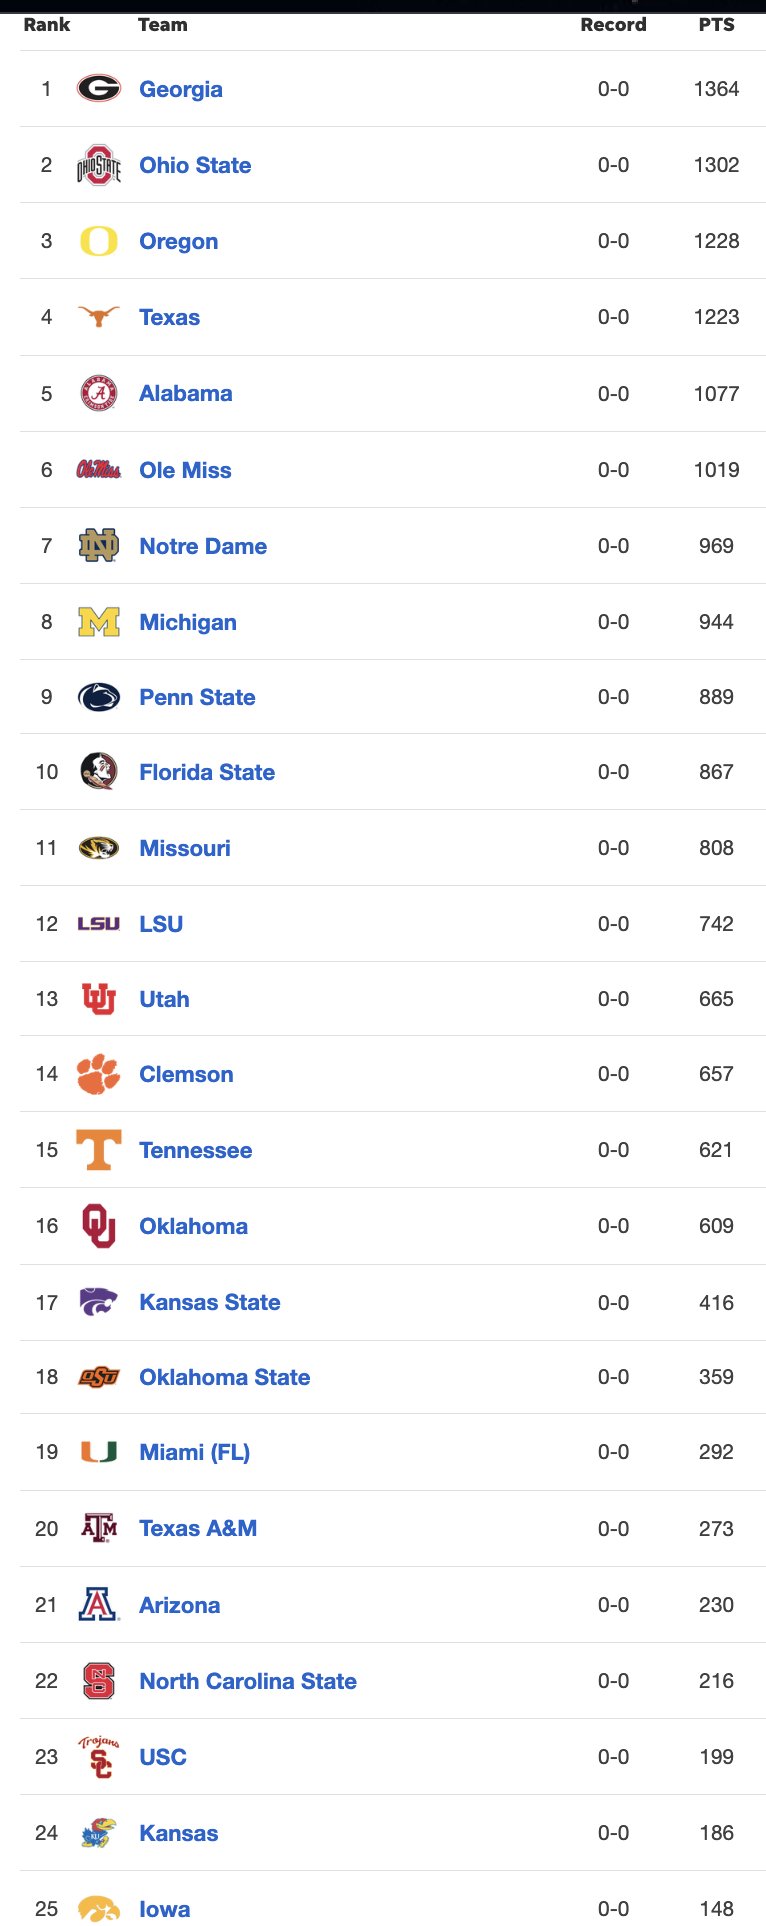Click the Alabama Crimson Tide logo

[99, 393]
